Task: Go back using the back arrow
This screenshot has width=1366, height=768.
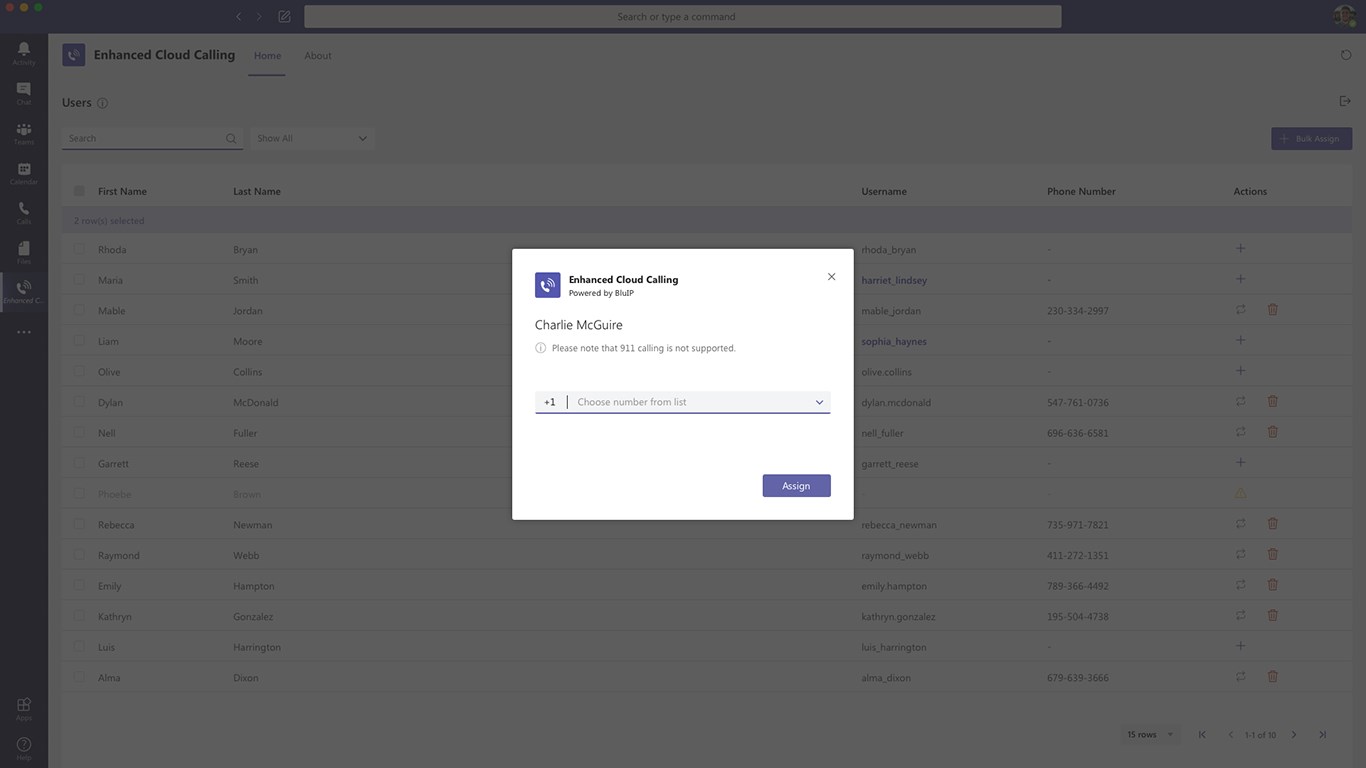Action: coord(238,16)
